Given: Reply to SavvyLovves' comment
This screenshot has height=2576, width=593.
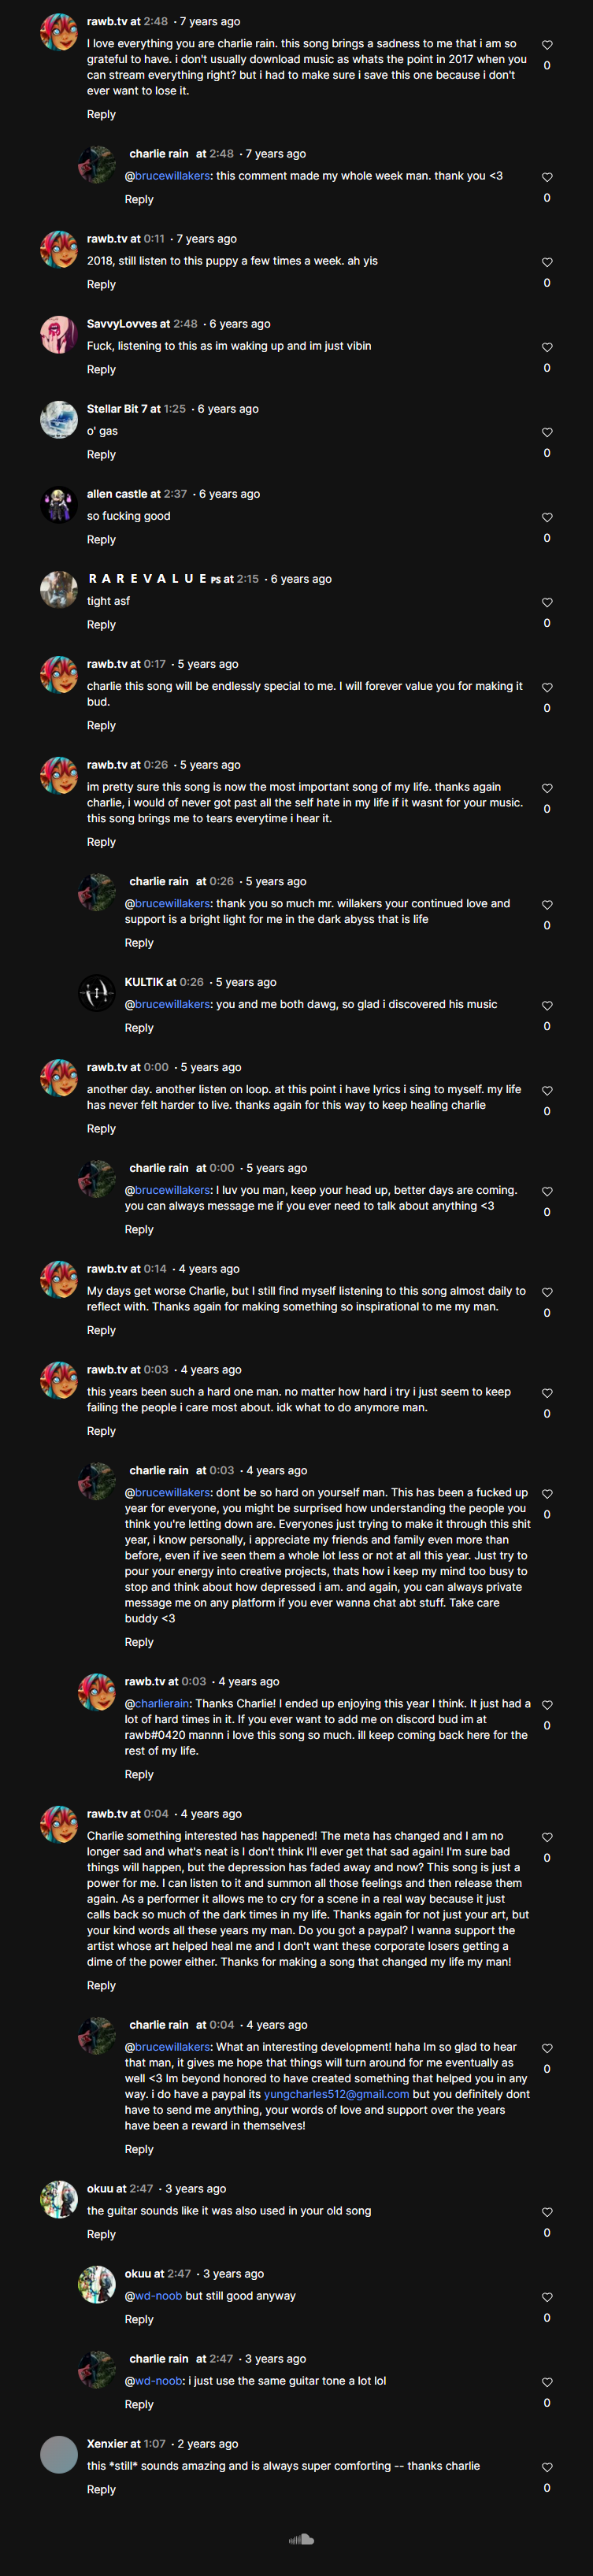Looking at the screenshot, I should (x=101, y=370).
